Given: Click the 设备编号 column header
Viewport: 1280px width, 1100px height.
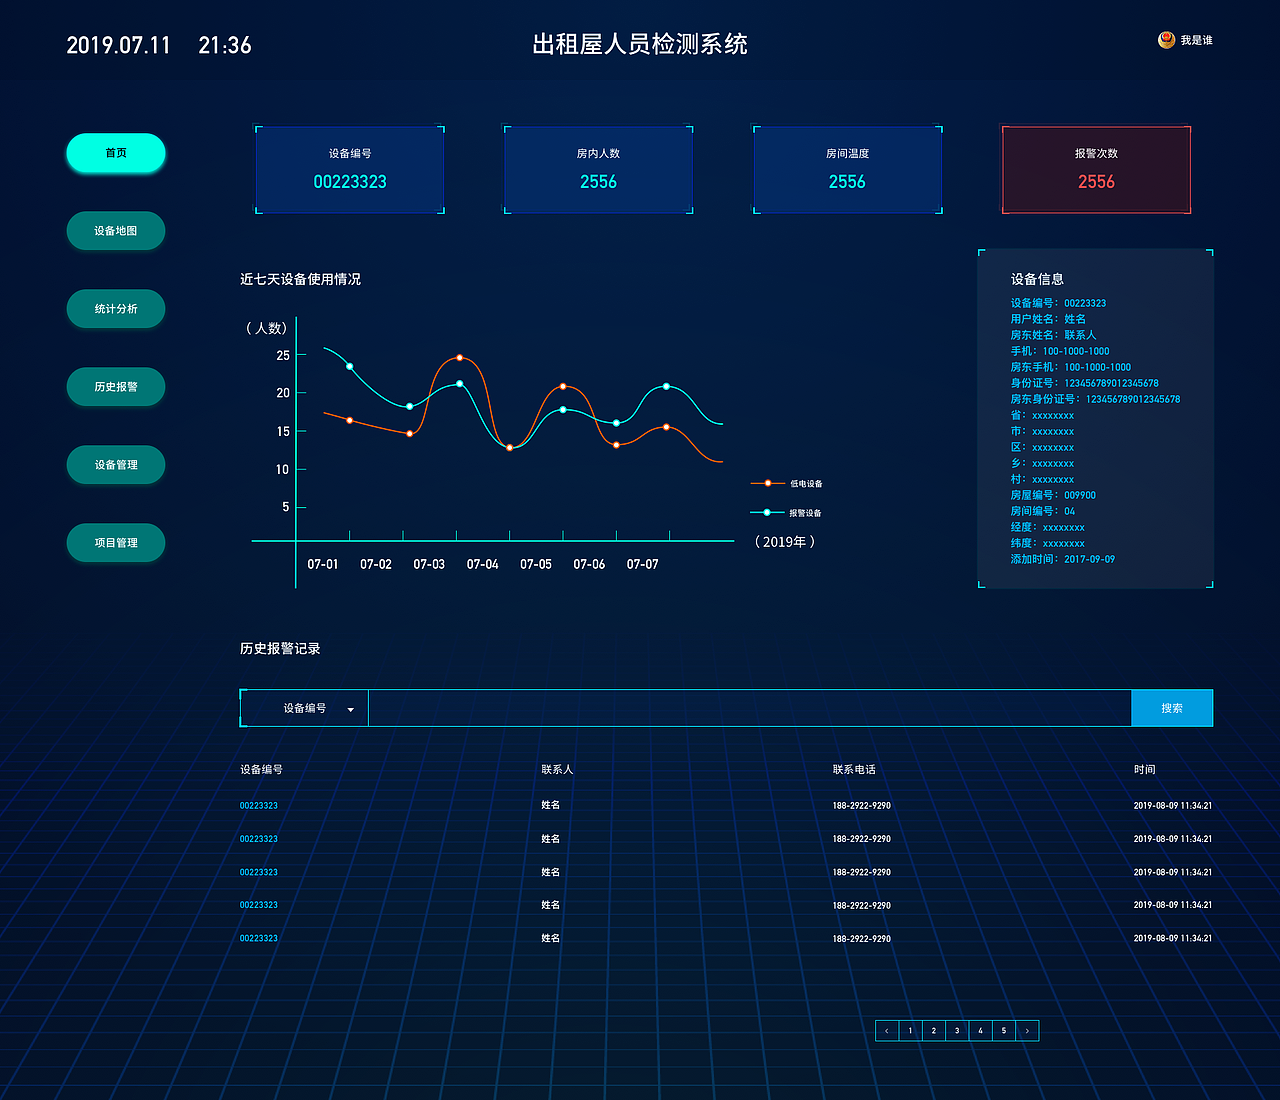Looking at the screenshot, I should pyautogui.click(x=261, y=769).
